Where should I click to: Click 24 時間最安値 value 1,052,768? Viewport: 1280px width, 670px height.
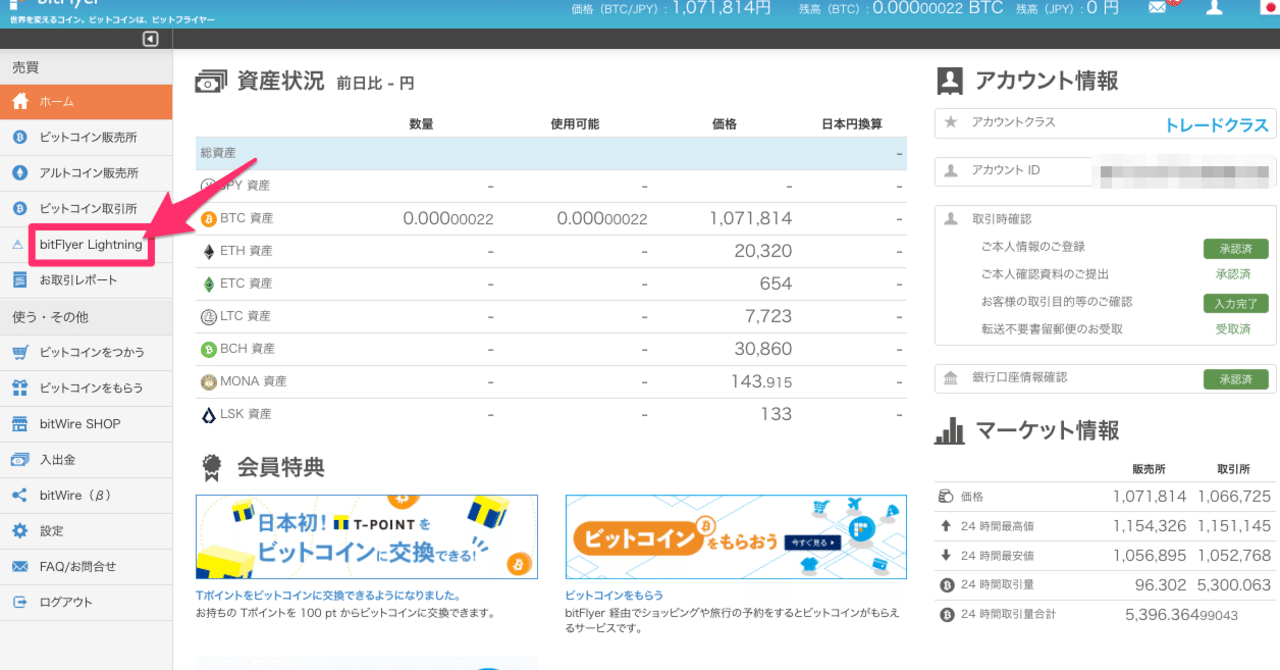(x=1235, y=556)
